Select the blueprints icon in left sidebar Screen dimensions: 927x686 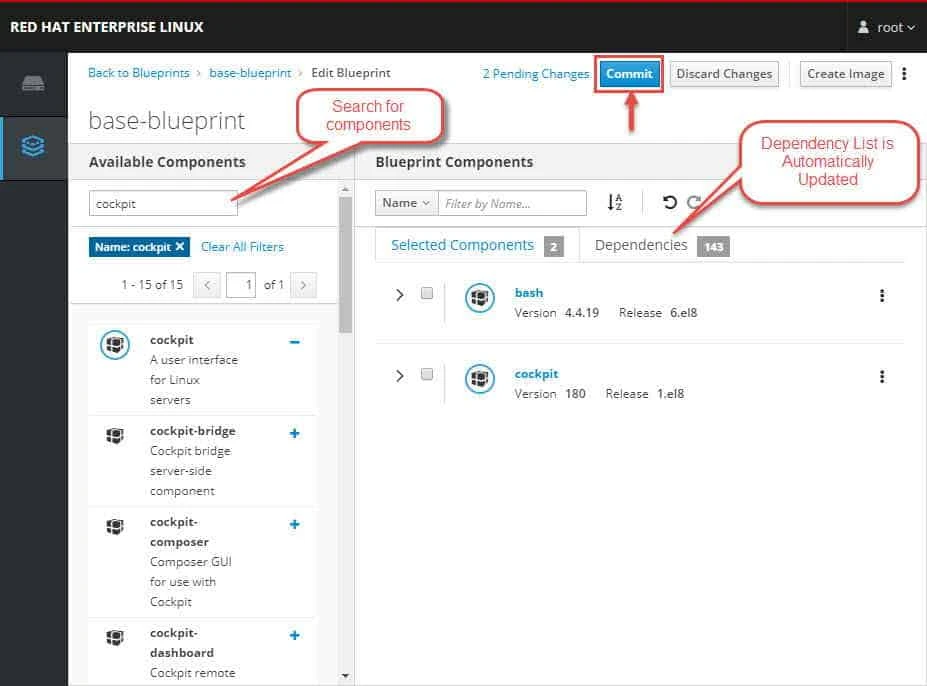coord(33,144)
